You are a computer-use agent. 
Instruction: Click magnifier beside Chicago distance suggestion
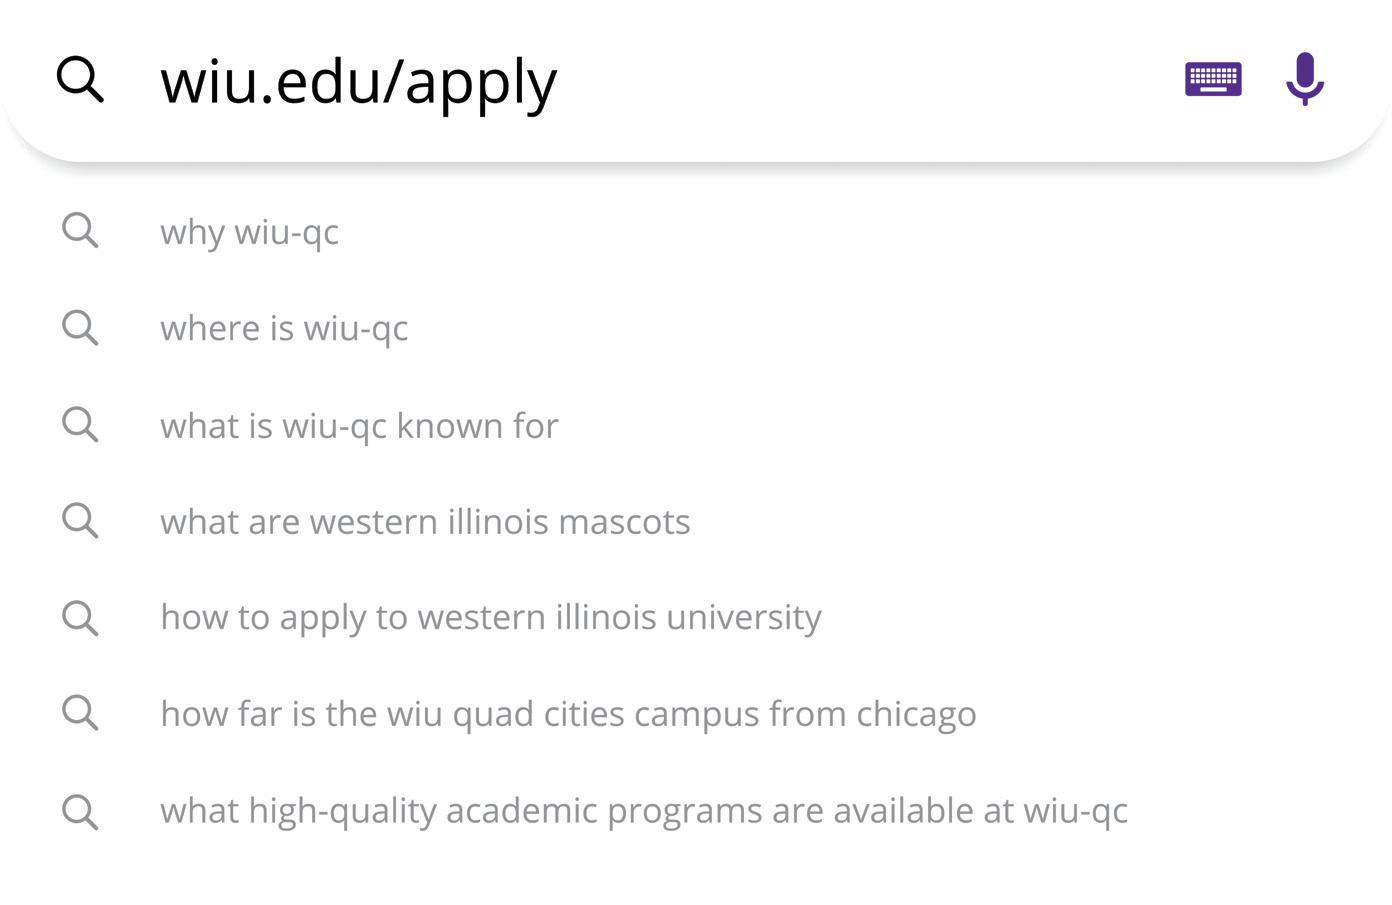click(80, 714)
